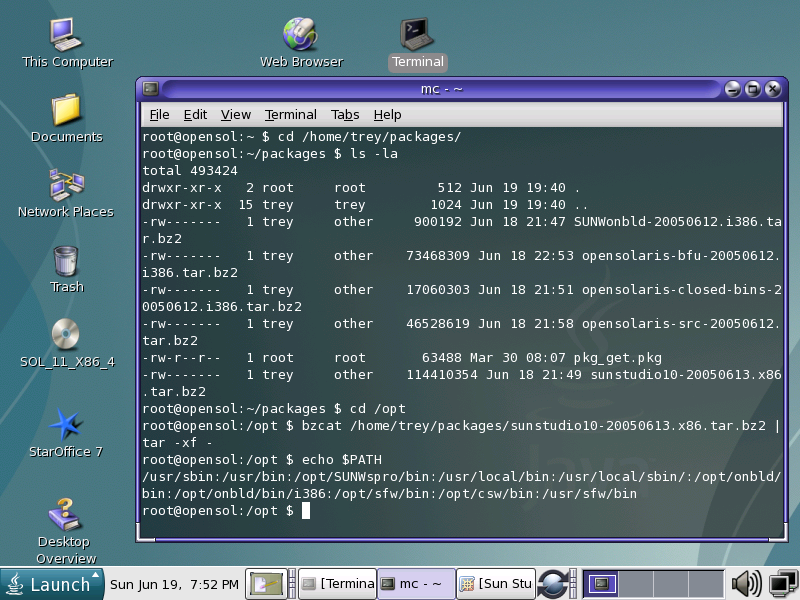Click the sunstudio10-20050613.x86 filename in listing
The height and width of the screenshot is (600, 800).
[x=686, y=374]
